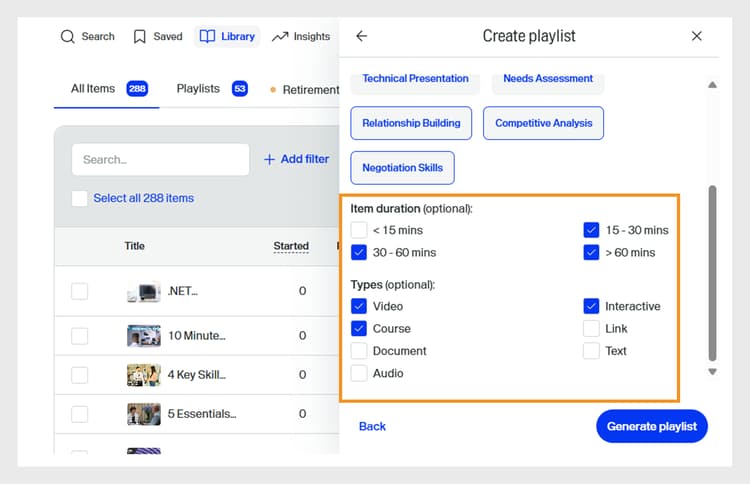This screenshot has height=484, width=750.
Task: Go back with the arrow icon
Action: 362,36
